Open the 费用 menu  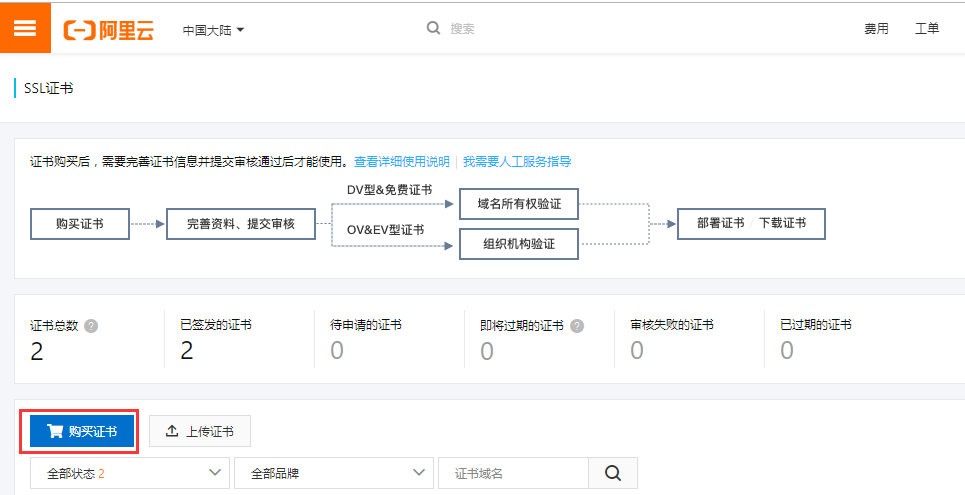point(876,29)
